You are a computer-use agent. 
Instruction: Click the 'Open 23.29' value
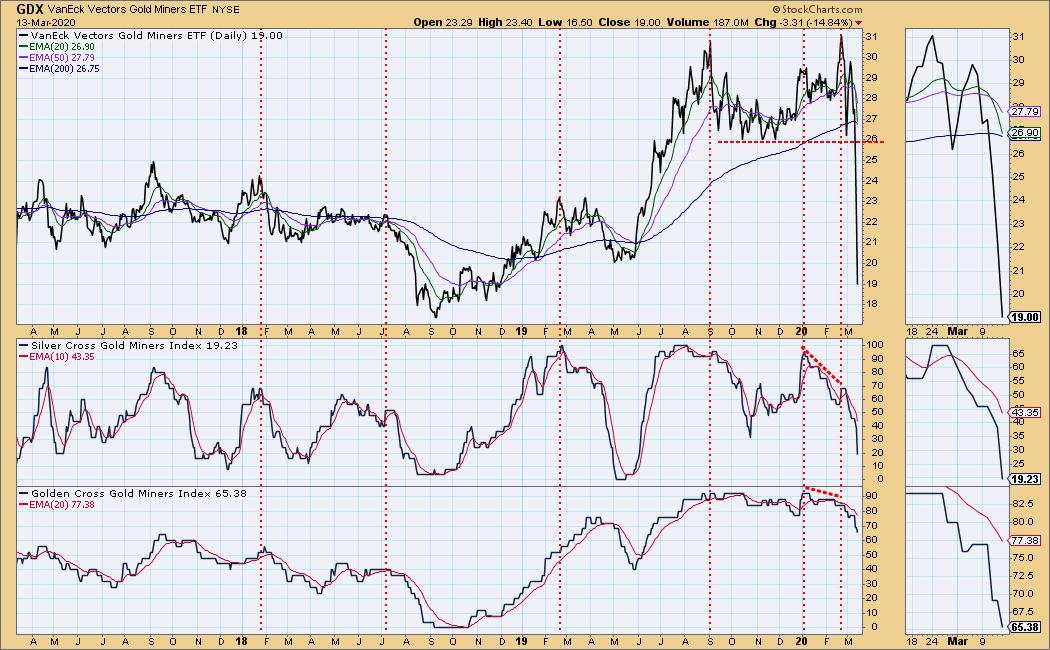tap(442, 22)
